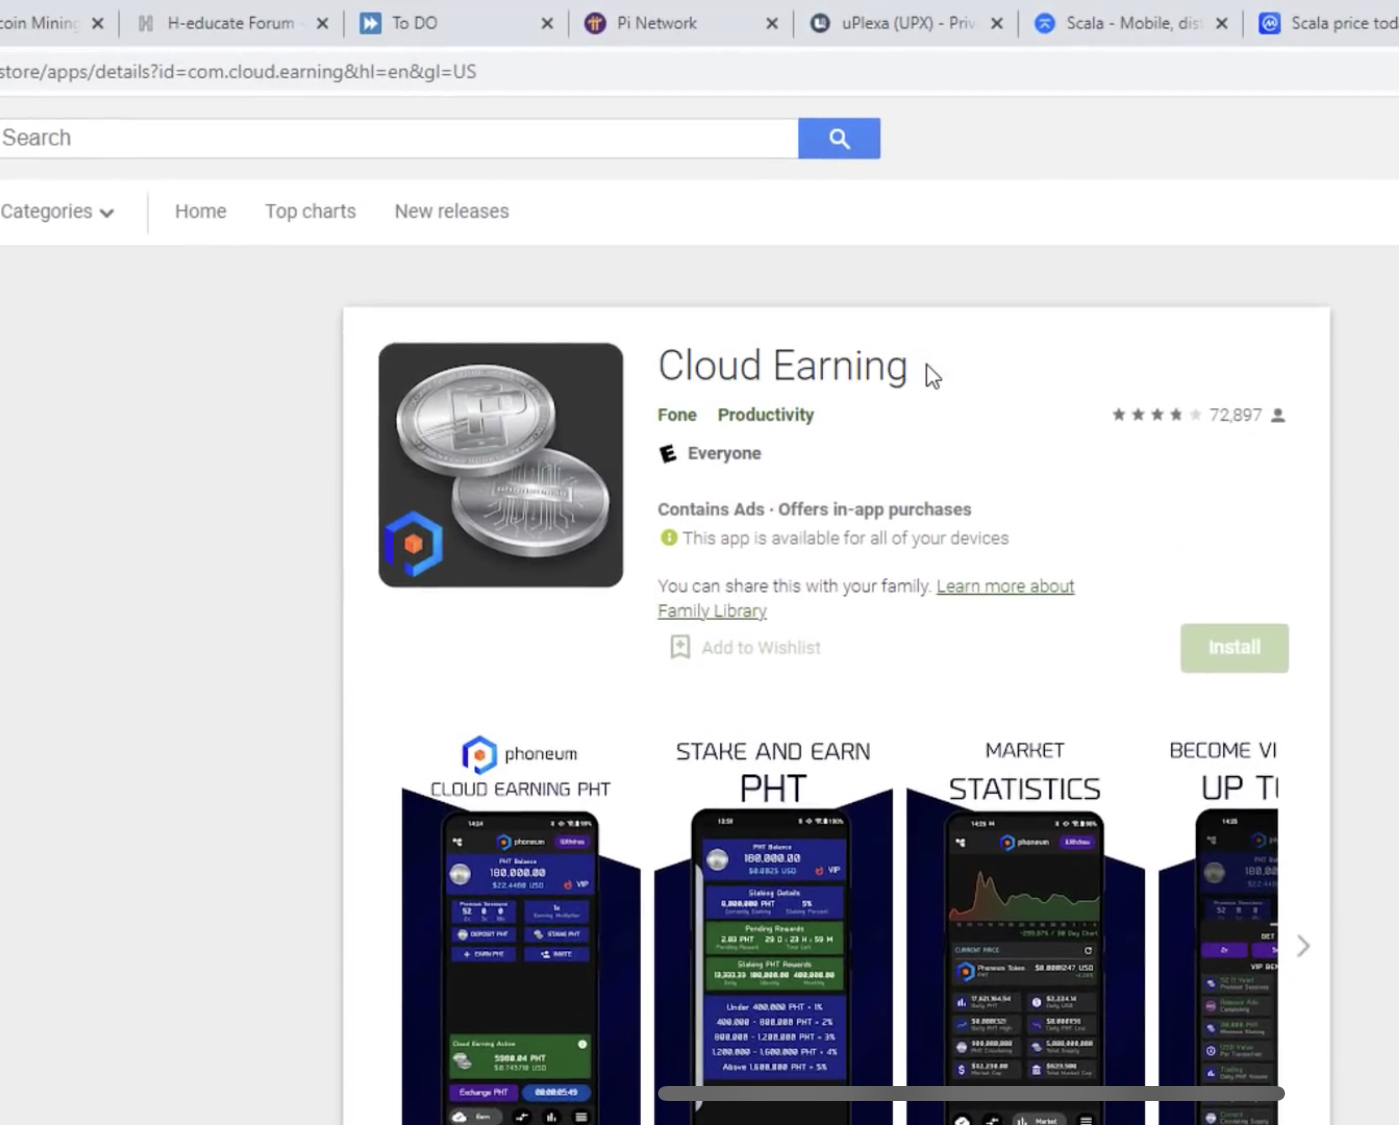The height and width of the screenshot is (1125, 1399).
Task: Click the Add to Wishlist bookmark icon
Action: coord(680,647)
